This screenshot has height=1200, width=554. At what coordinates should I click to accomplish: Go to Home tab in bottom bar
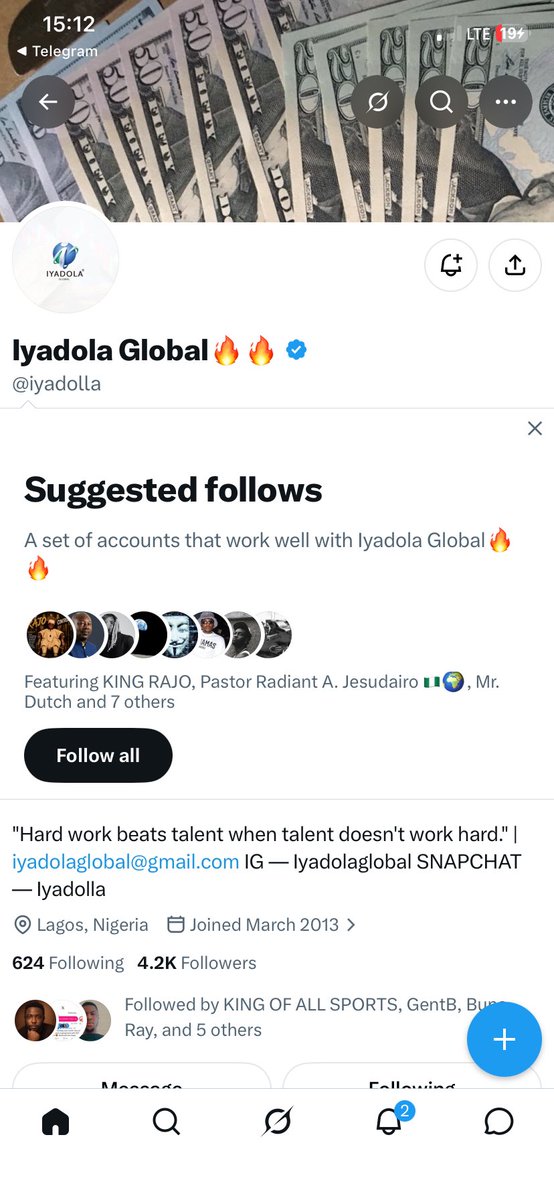(x=56, y=1123)
